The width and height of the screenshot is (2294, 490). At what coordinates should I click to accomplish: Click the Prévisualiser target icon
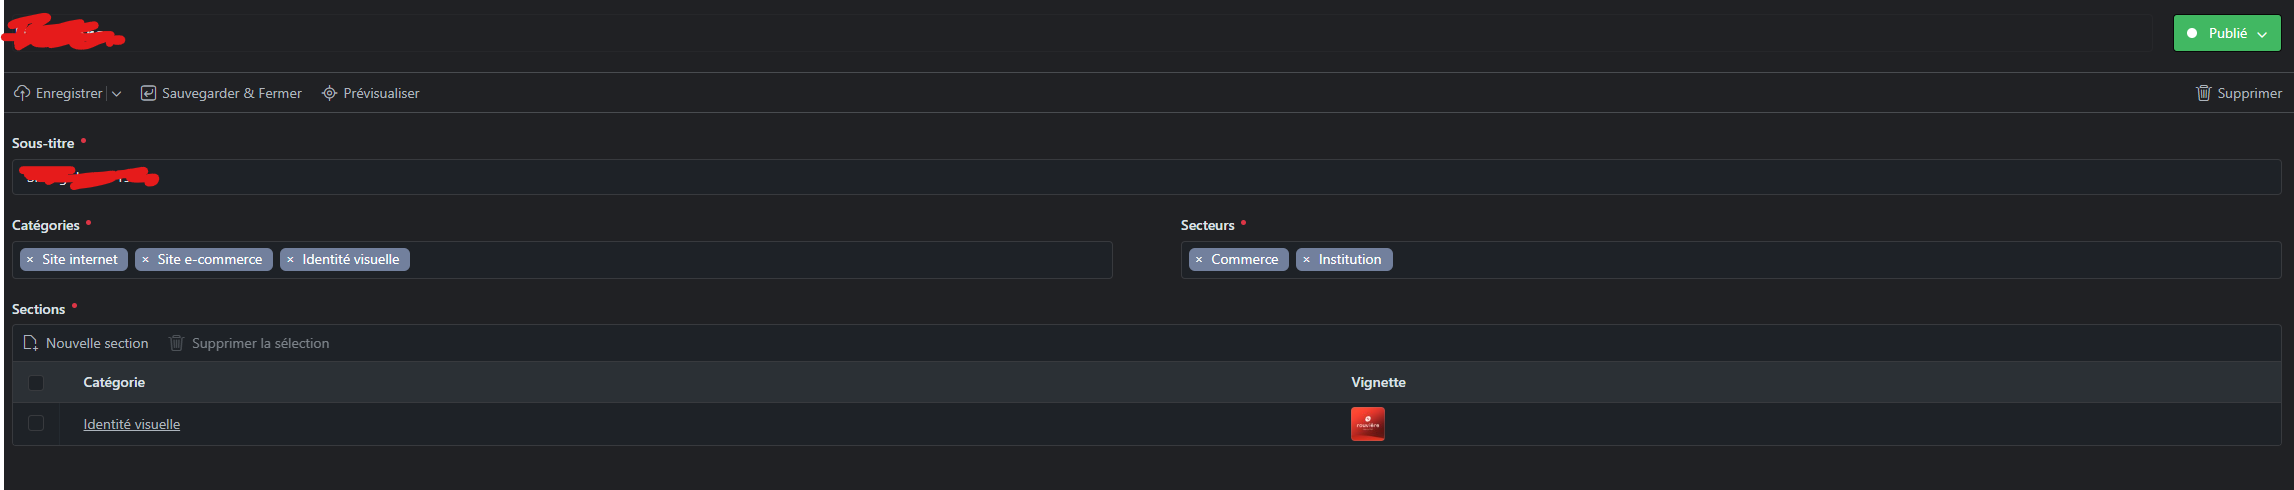pyautogui.click(x=329, y=93)
